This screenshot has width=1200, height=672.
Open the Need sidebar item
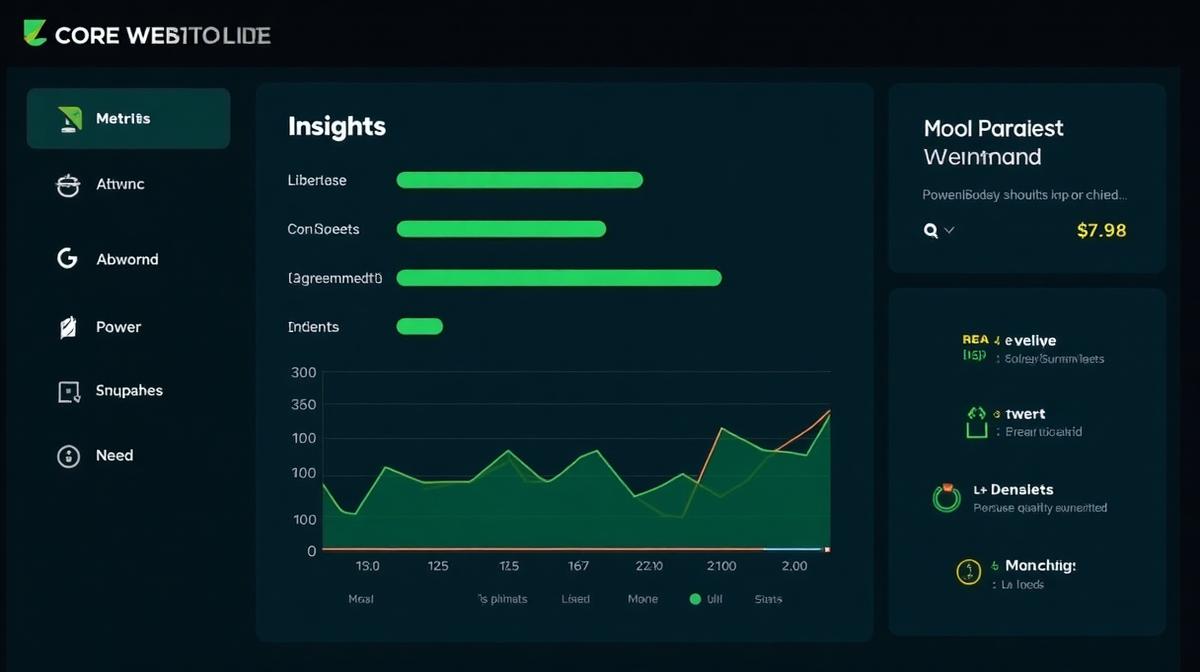tap(114, 455)
